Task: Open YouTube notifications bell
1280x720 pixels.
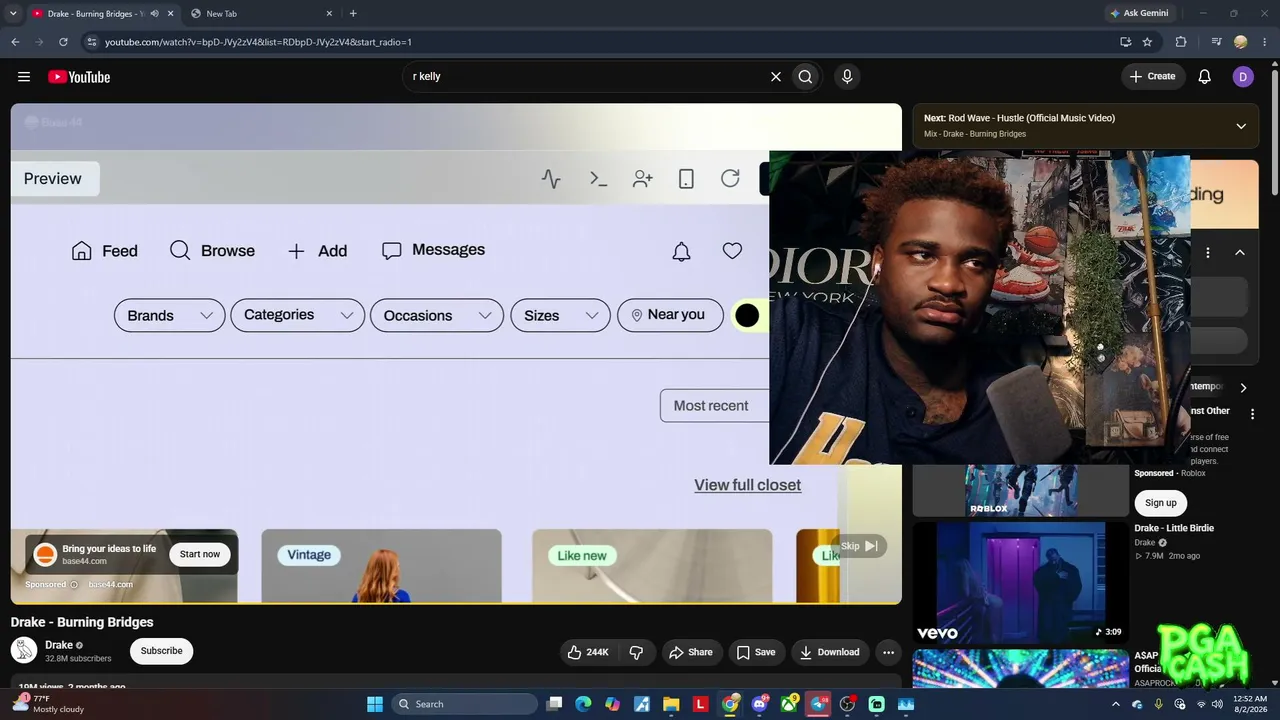Action: (x=1205, y=77)
